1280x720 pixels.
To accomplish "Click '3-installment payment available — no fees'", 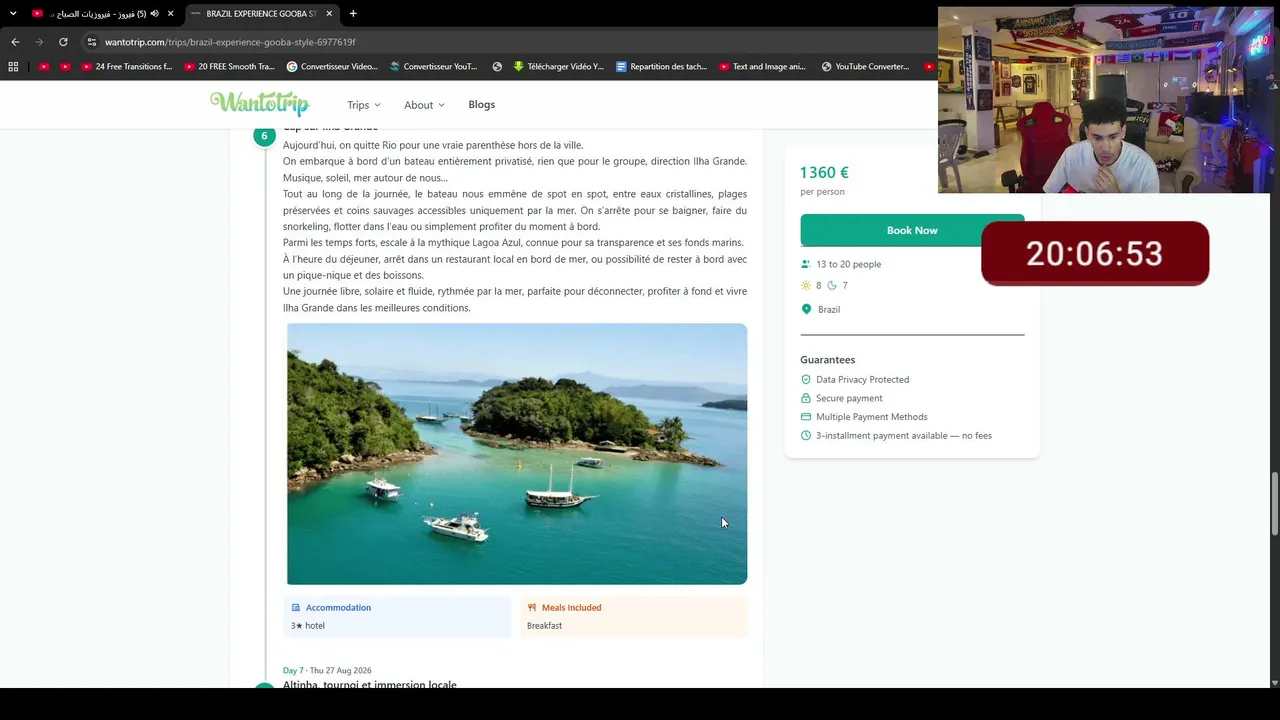I will pos(904,436).
